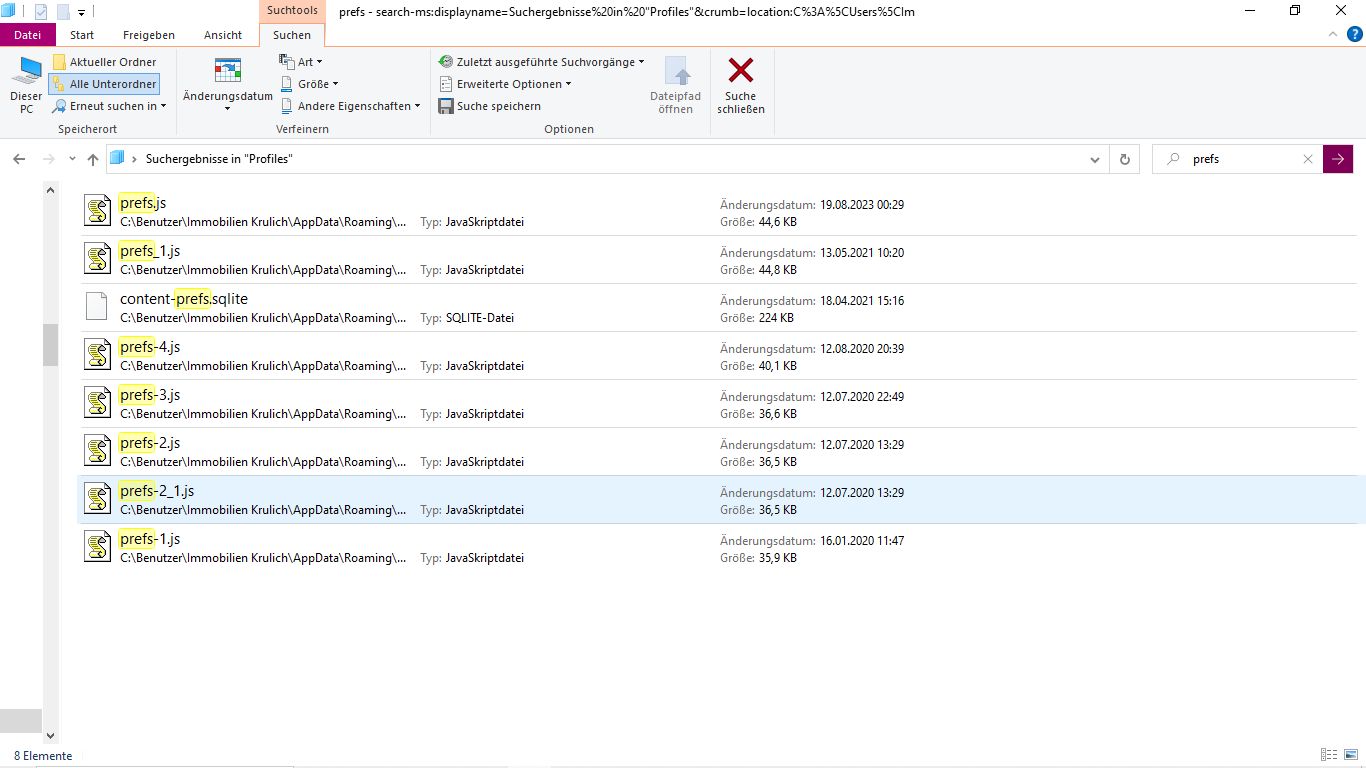Viewport: 1366px width, 768px height.
Task: Clear the search box text
Action: [1307, 159]
